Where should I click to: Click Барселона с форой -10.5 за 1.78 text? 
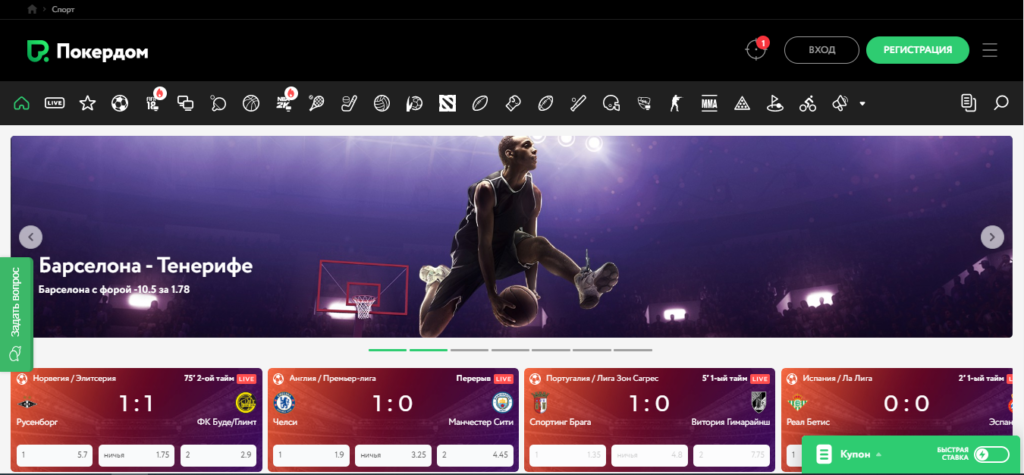114,289
